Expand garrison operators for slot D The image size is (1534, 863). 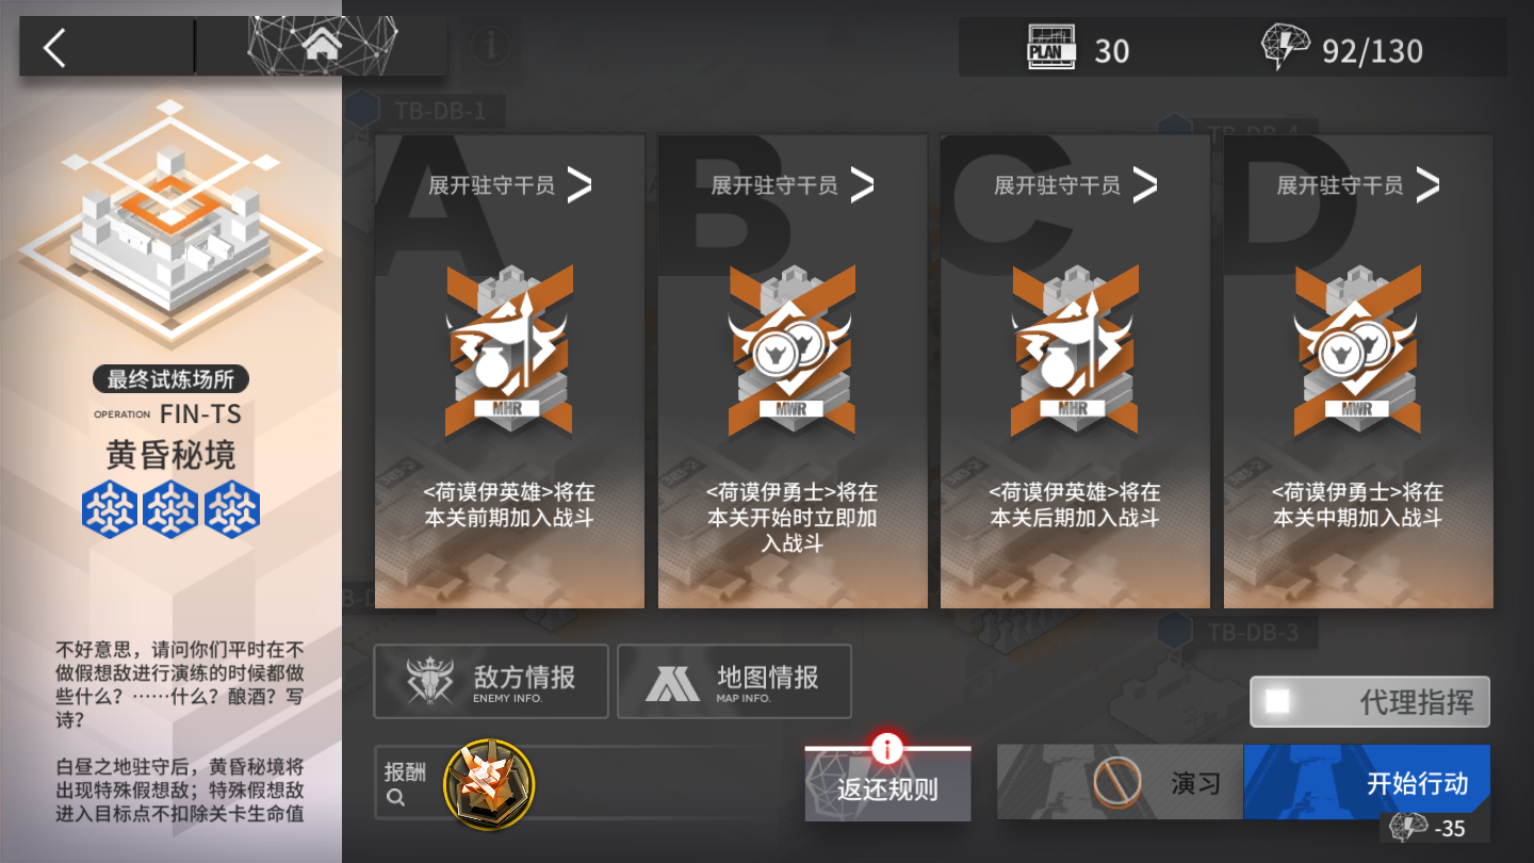1359,185
